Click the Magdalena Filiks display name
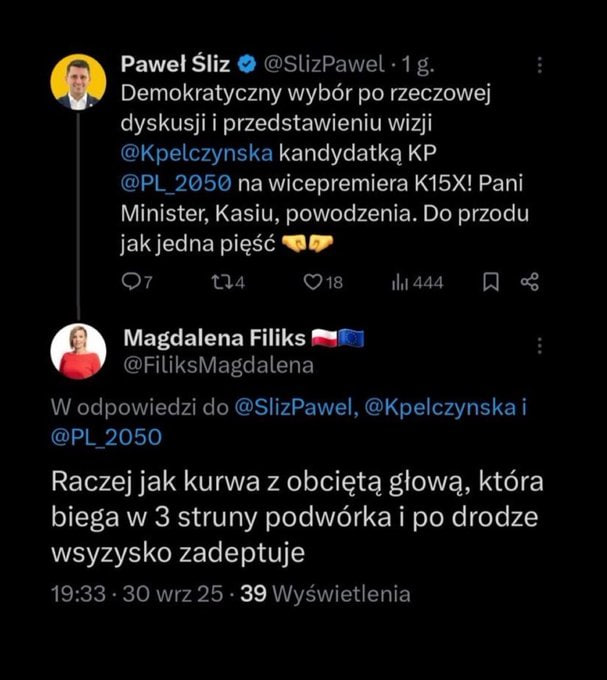This screenshot has height=680, width=607. [213, 338]
